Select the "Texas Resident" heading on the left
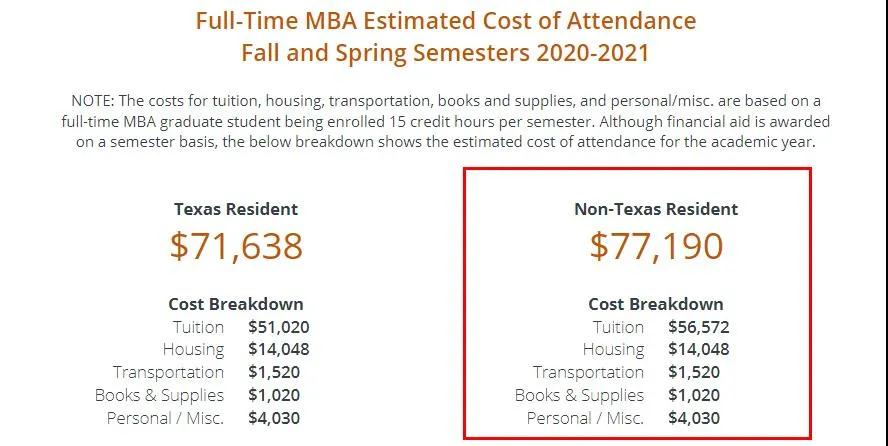 (x=236, y=209)
